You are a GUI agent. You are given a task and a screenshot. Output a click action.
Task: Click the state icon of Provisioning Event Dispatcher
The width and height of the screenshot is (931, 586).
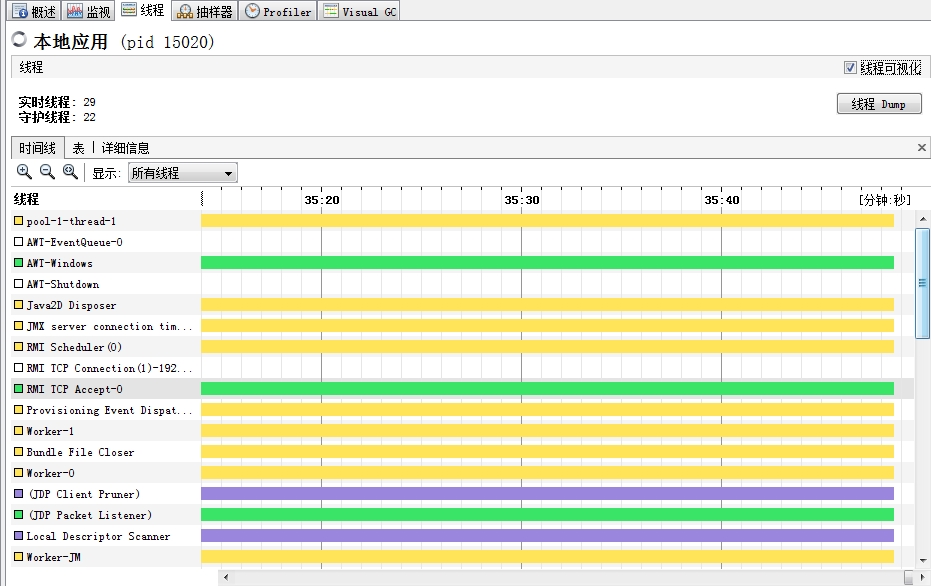(18, 410)
